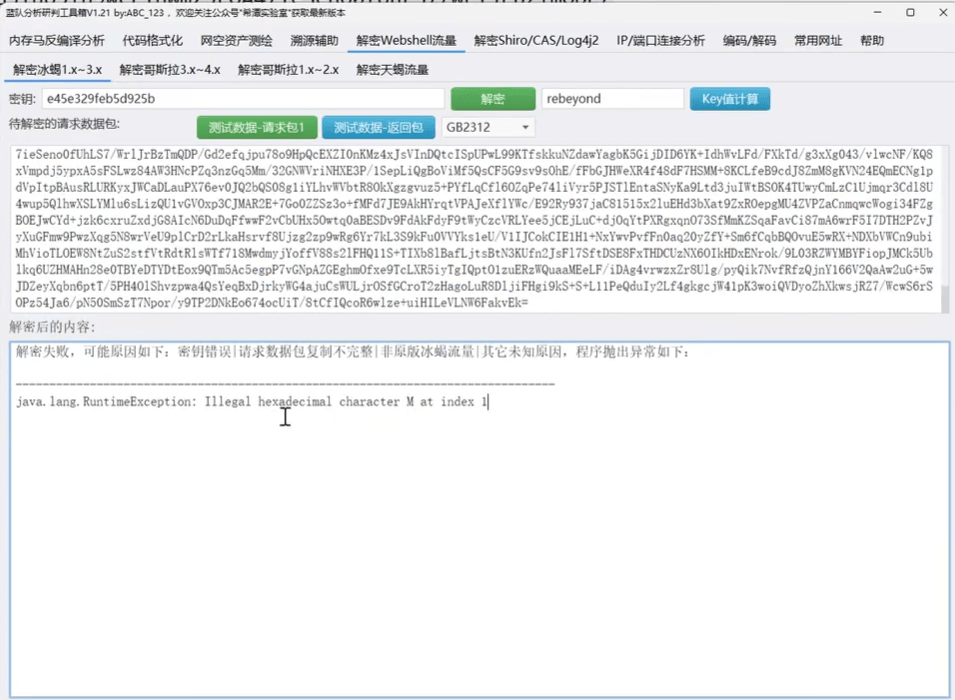
Task: Click the 解密失败 failure message line
Action: pos(352,352)
